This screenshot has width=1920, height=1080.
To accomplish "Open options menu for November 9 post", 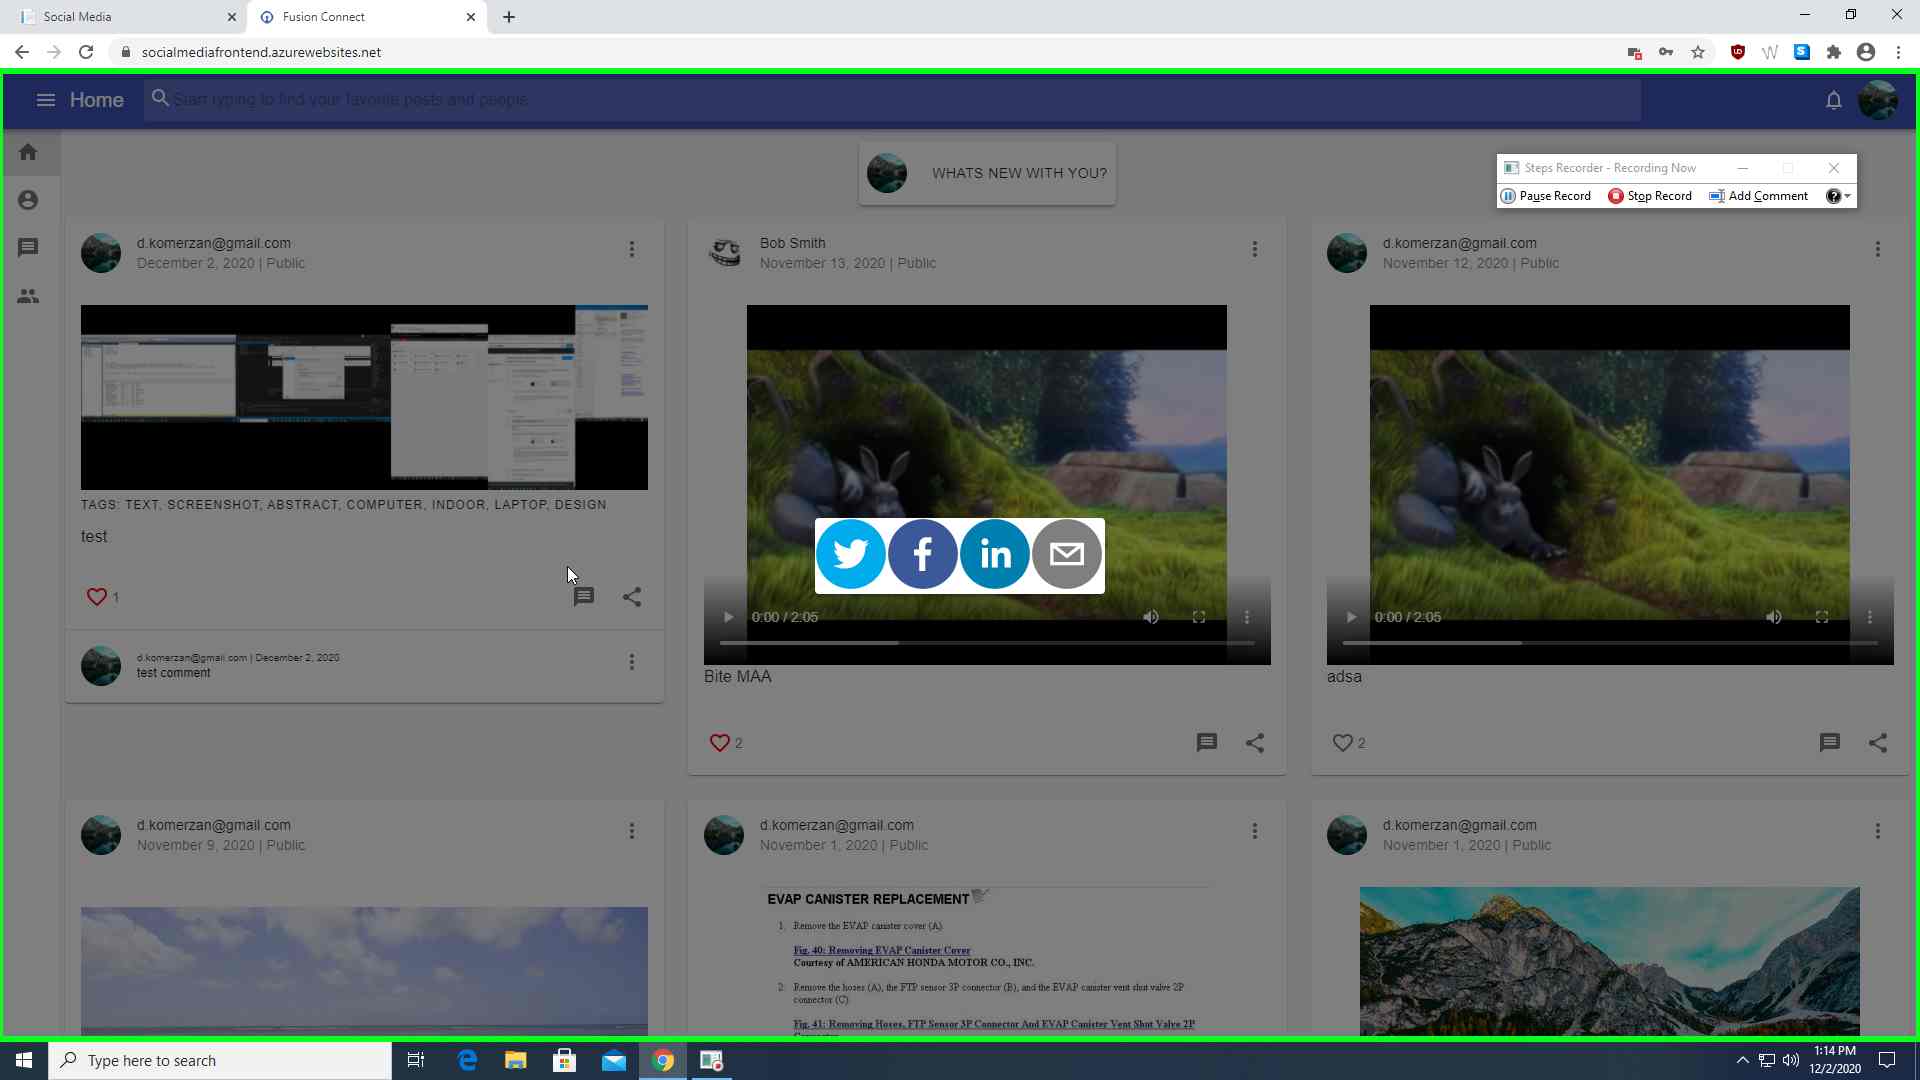I will point(632,831).
